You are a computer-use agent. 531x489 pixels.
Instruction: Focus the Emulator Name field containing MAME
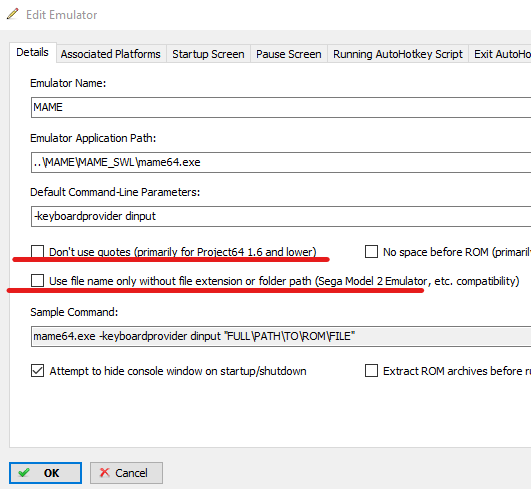[281, 107]
